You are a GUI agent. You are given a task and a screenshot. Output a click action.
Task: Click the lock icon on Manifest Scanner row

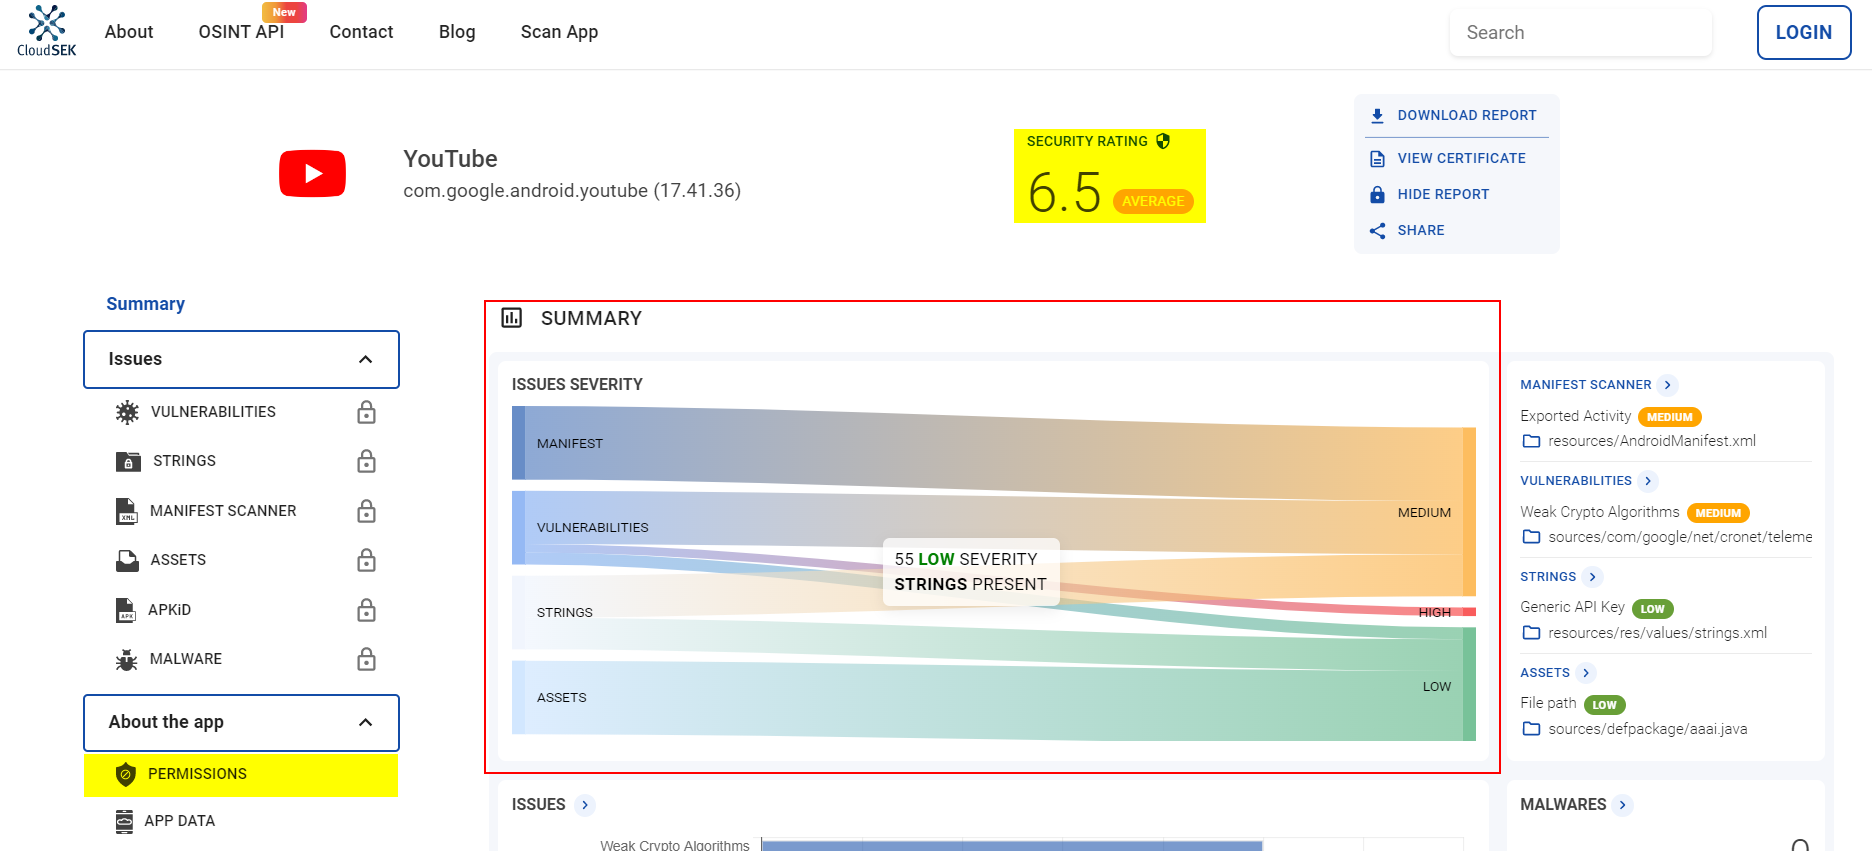367,511
